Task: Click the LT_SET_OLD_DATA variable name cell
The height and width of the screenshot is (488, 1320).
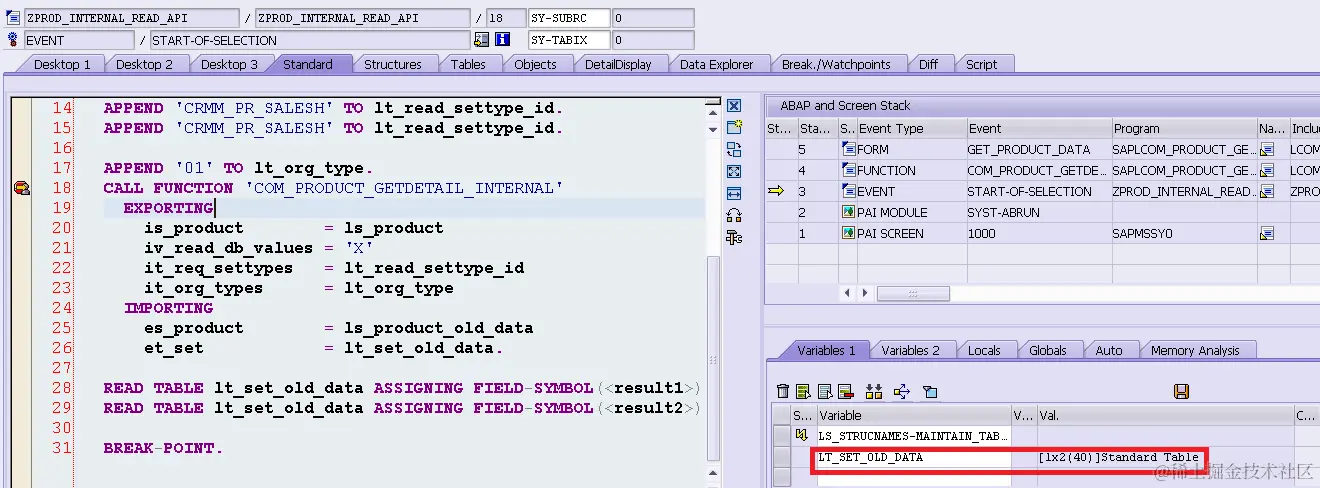Action: coord(914,457)
